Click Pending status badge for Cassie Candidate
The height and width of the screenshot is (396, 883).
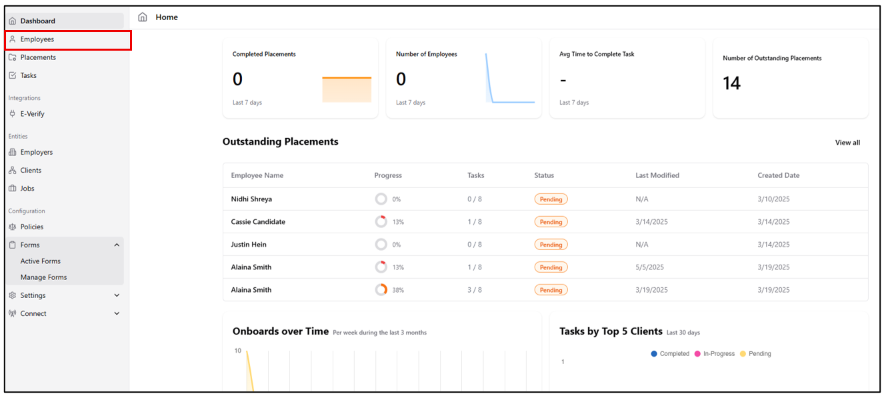point(551,222)
